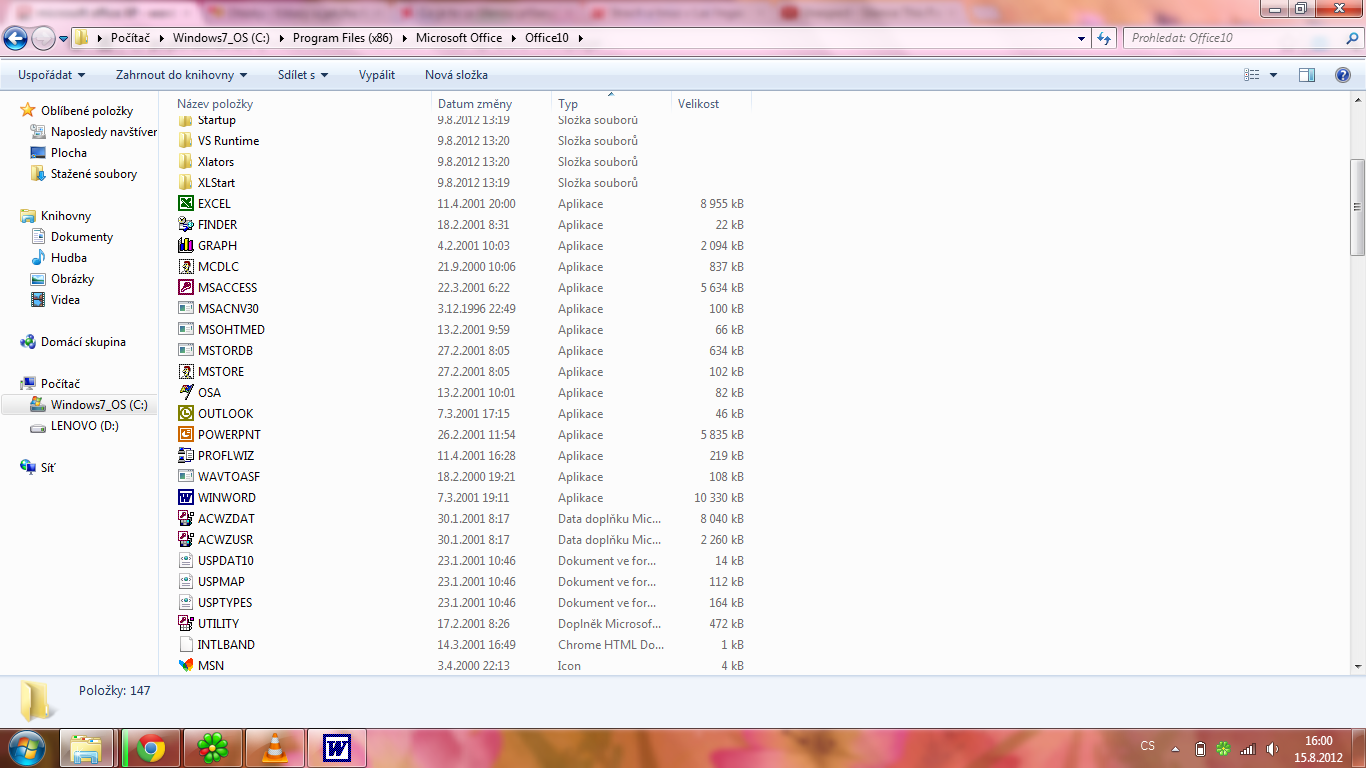Image resolution: width=1366 pixels, height=768 pixels.
Task: Click the CS language indicator in tray
Action: click(1148, 746)
